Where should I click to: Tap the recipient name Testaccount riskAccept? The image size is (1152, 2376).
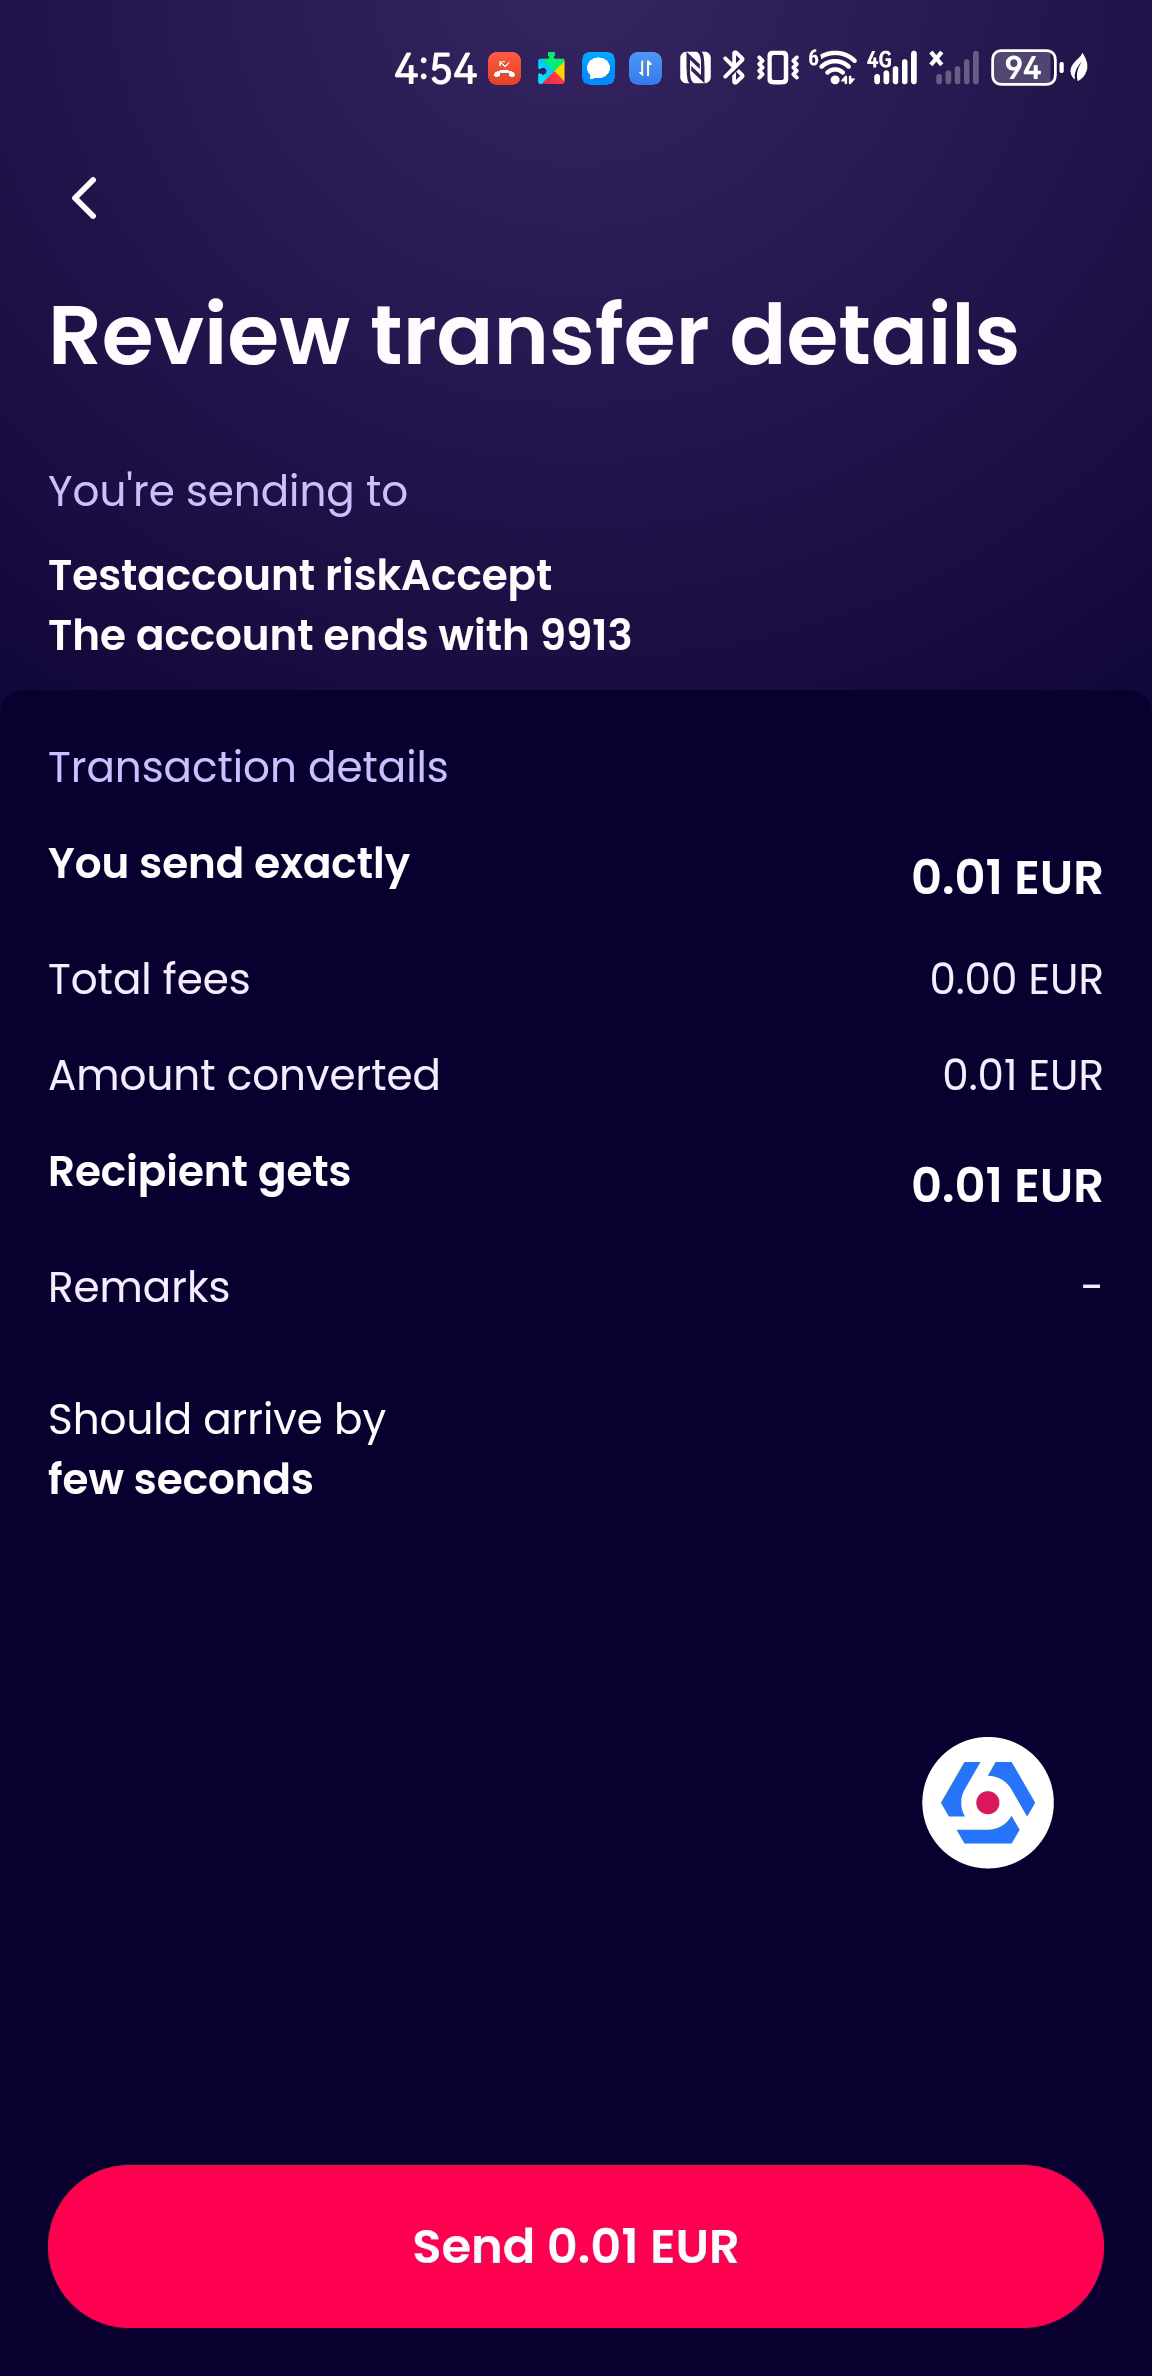pos(300,575)
